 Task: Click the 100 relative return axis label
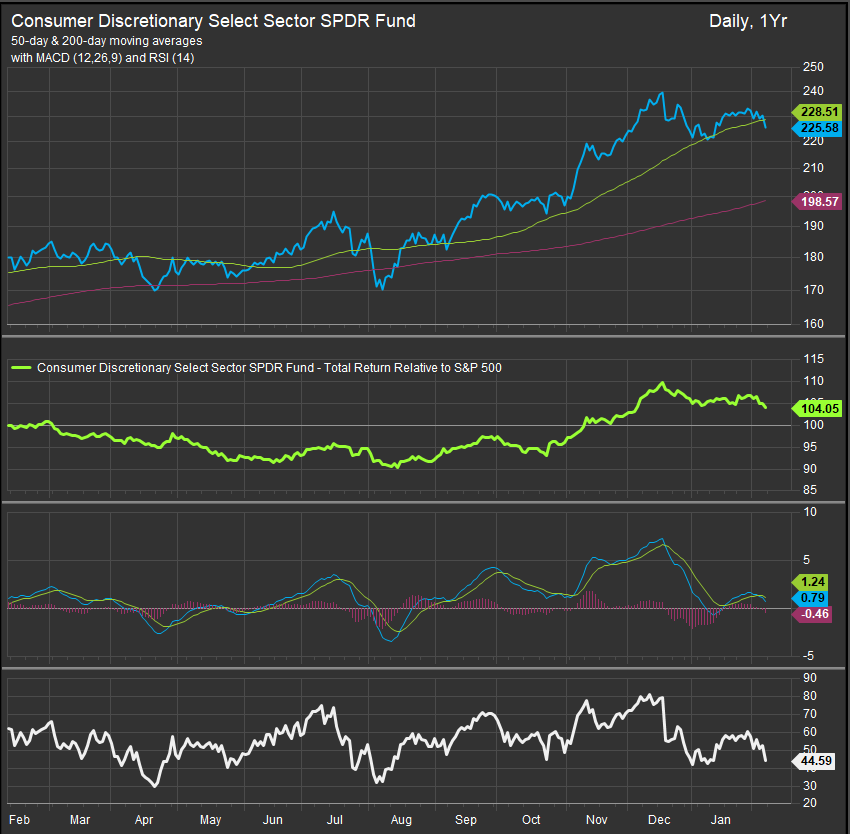click(813, 425)
